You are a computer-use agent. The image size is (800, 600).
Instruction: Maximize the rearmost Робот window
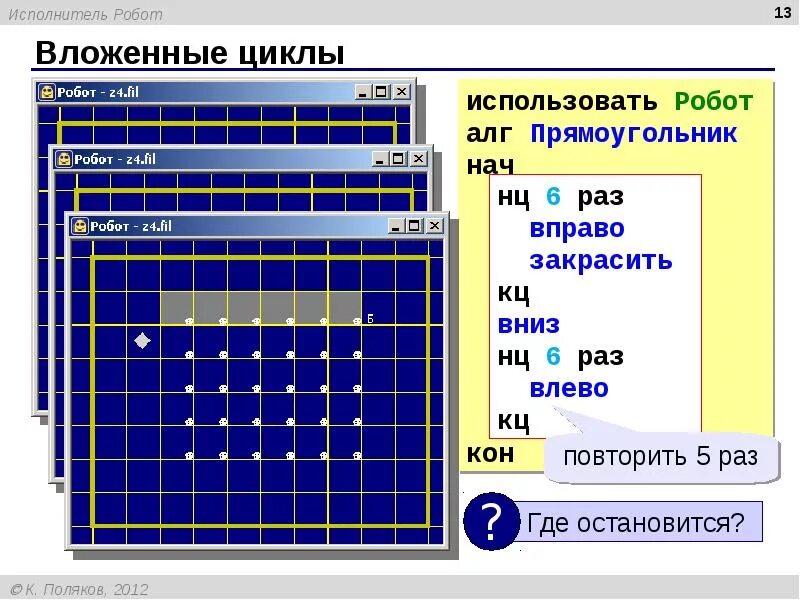pyautogui.click(x=381, y=92)
